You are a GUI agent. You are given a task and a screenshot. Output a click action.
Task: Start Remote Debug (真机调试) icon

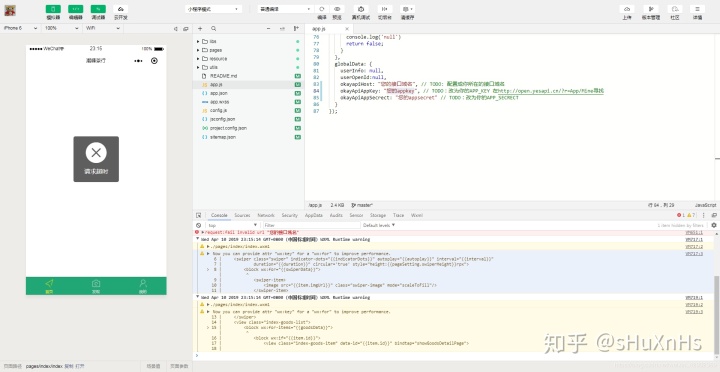pos(361,9)
